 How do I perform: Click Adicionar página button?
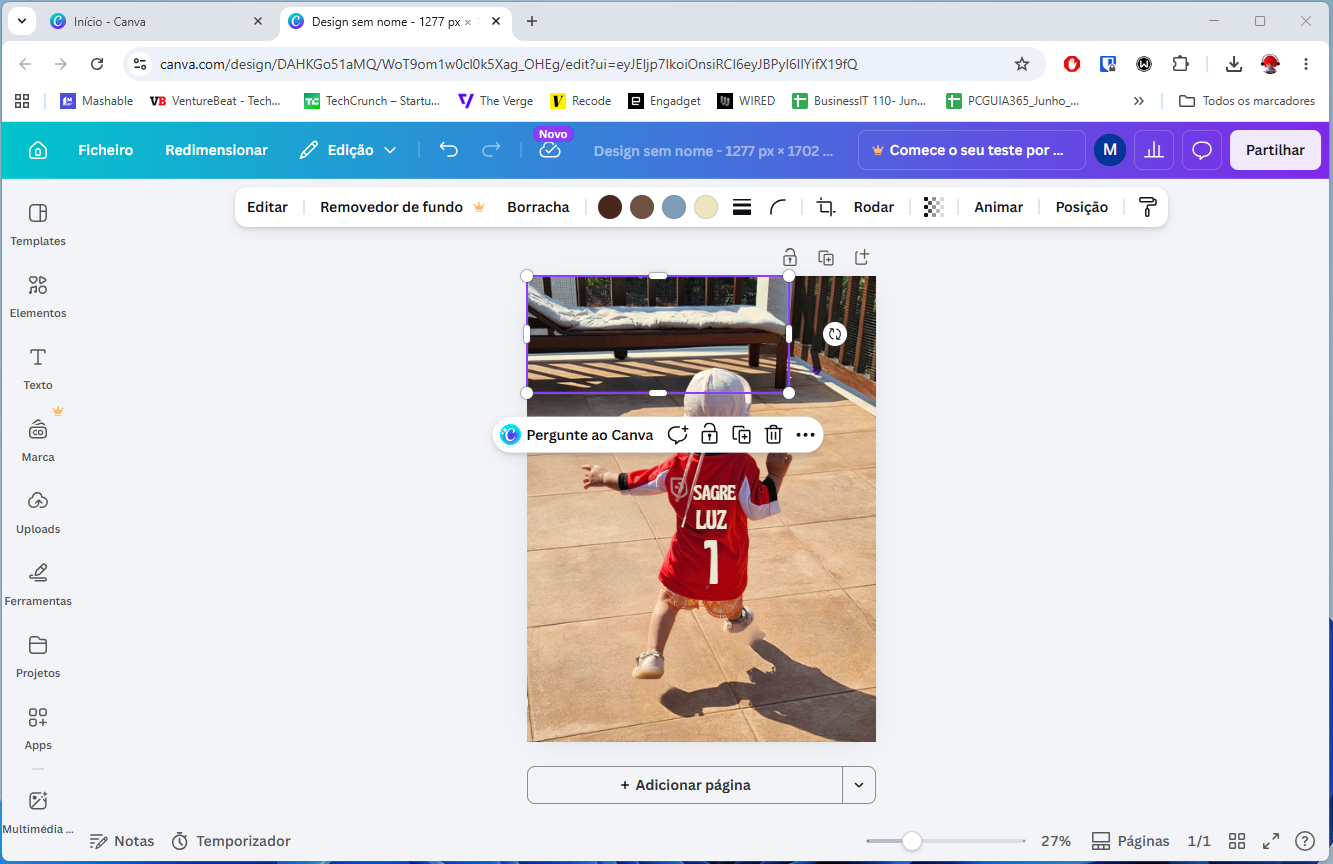pos(685,785)
